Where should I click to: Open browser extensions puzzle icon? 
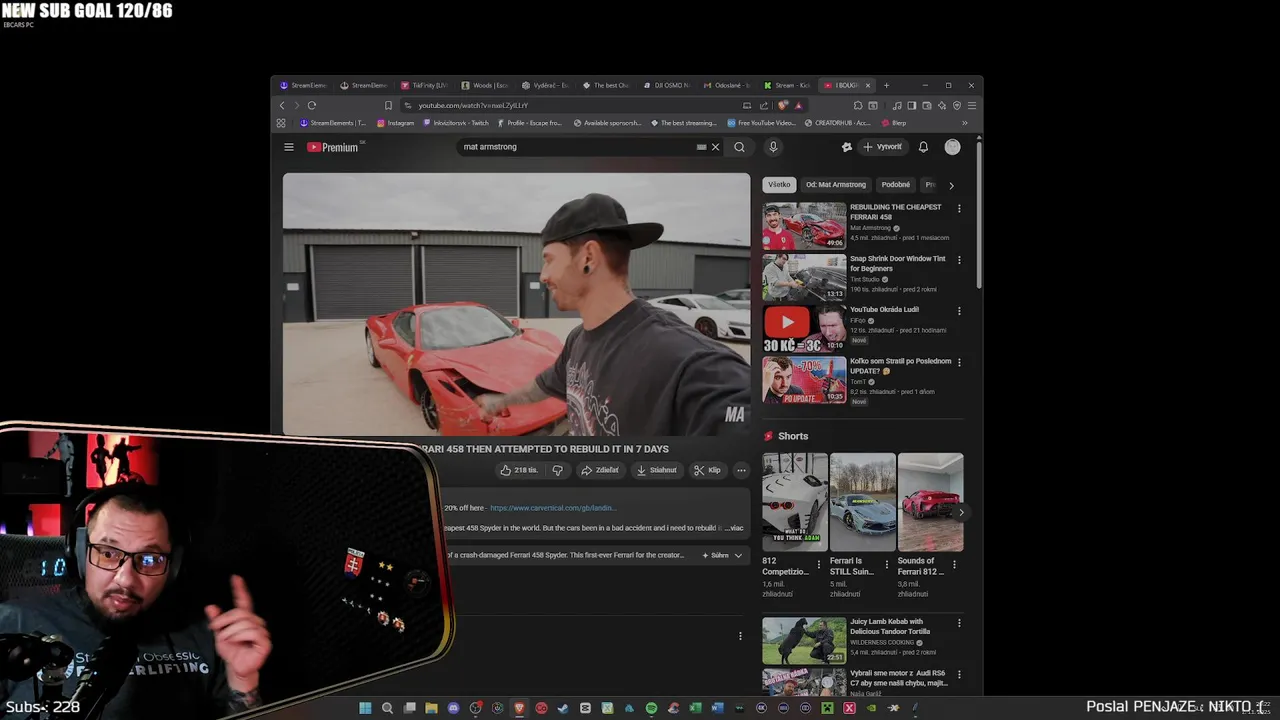858,105
